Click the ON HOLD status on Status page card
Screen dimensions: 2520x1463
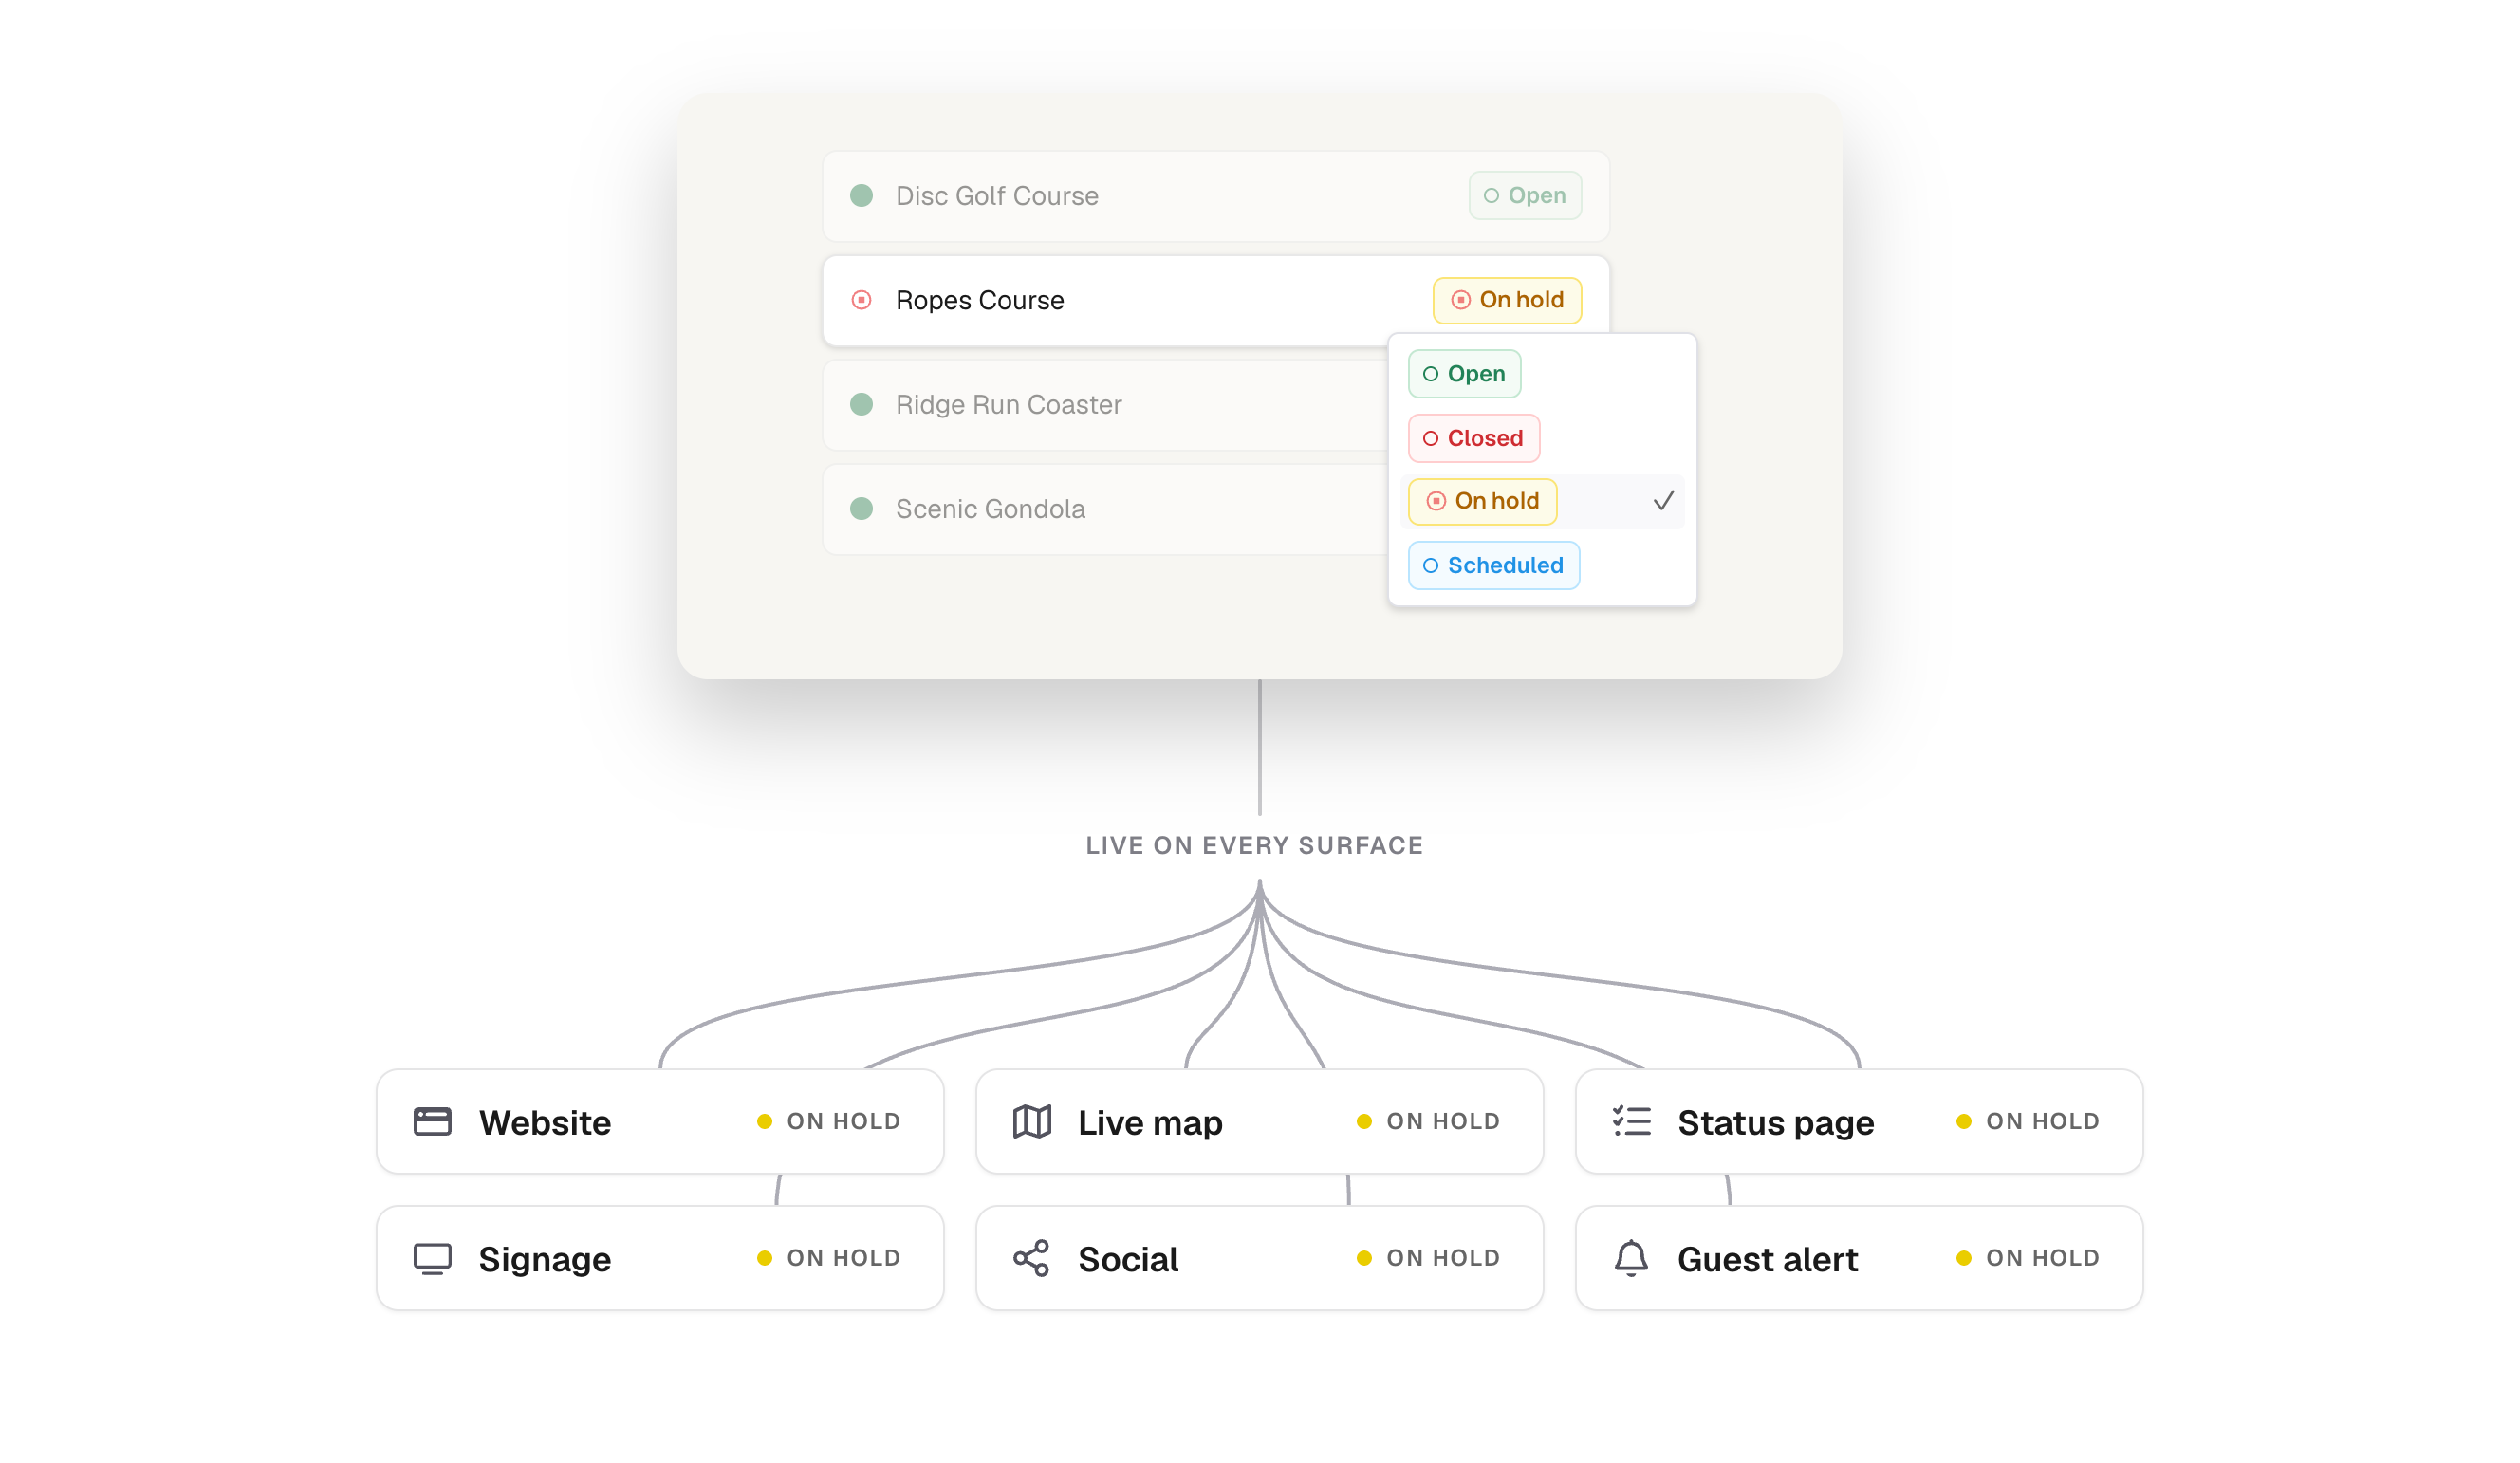tap(2029, 1122)
